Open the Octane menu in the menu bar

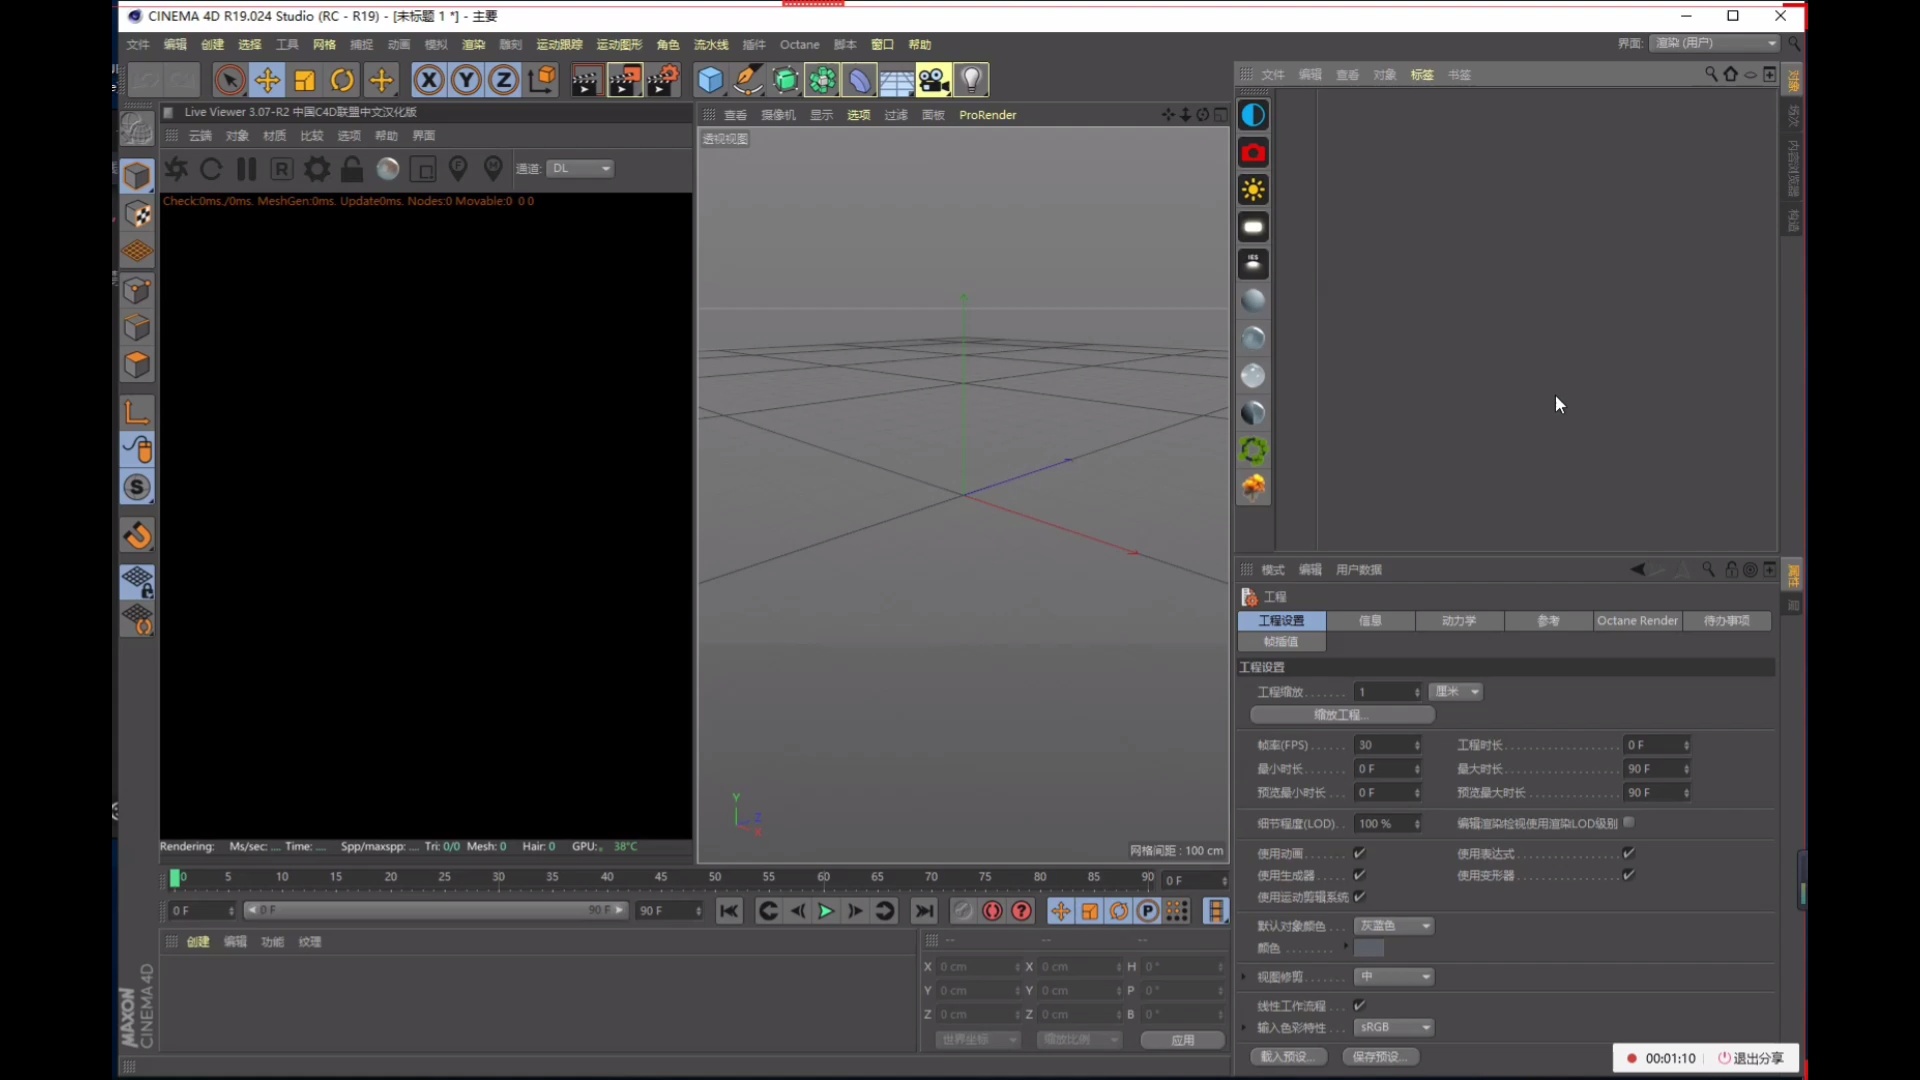click(x=799, y=45)
